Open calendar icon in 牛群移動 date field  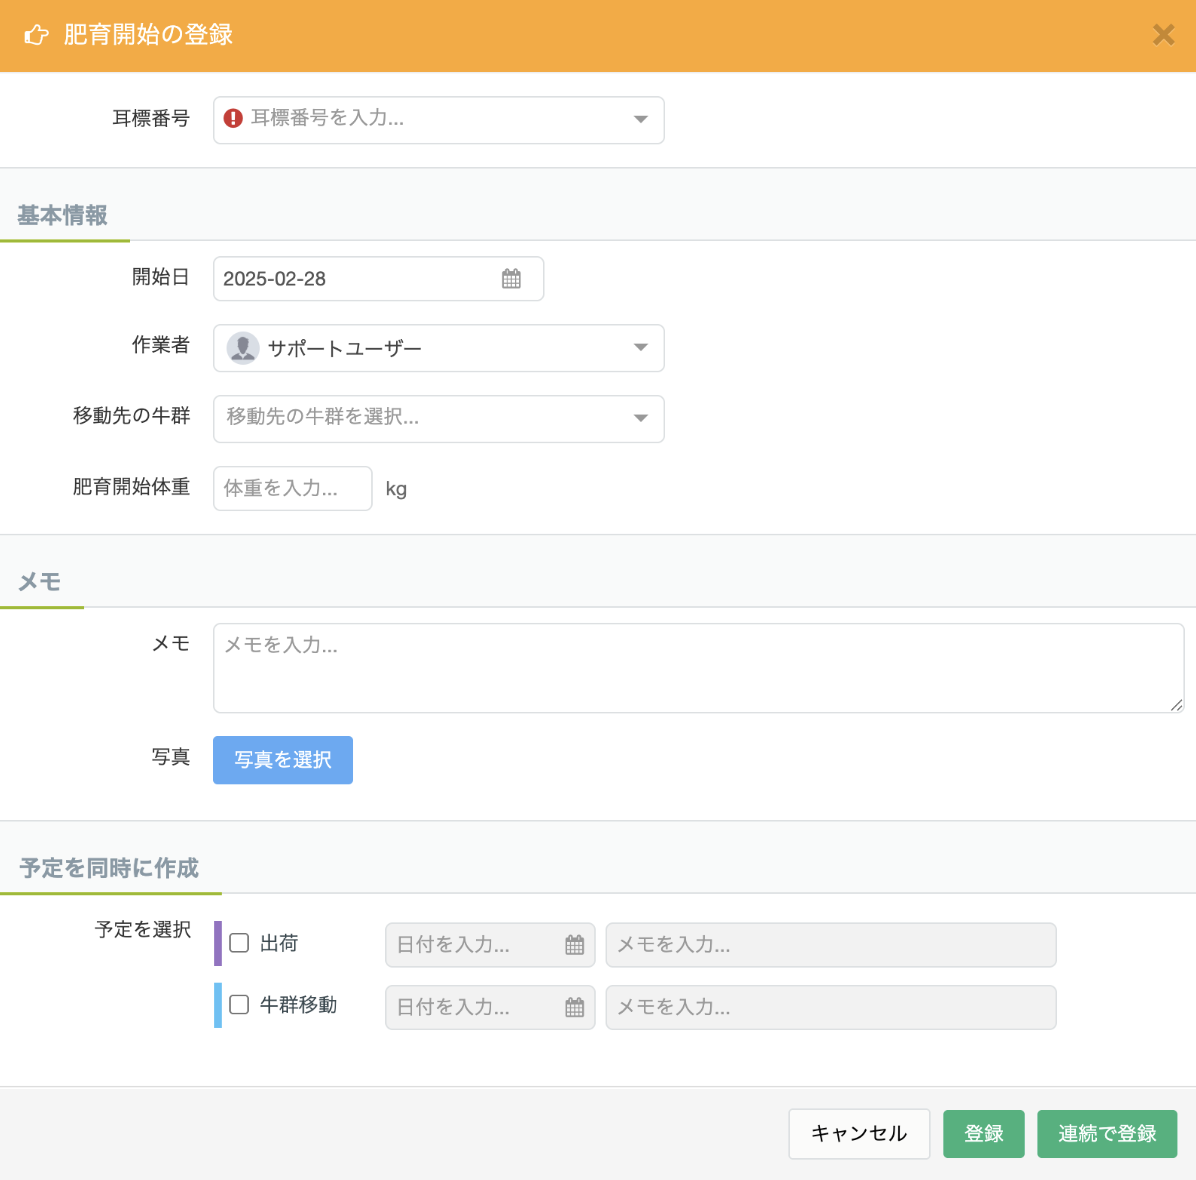(574, 1008)
